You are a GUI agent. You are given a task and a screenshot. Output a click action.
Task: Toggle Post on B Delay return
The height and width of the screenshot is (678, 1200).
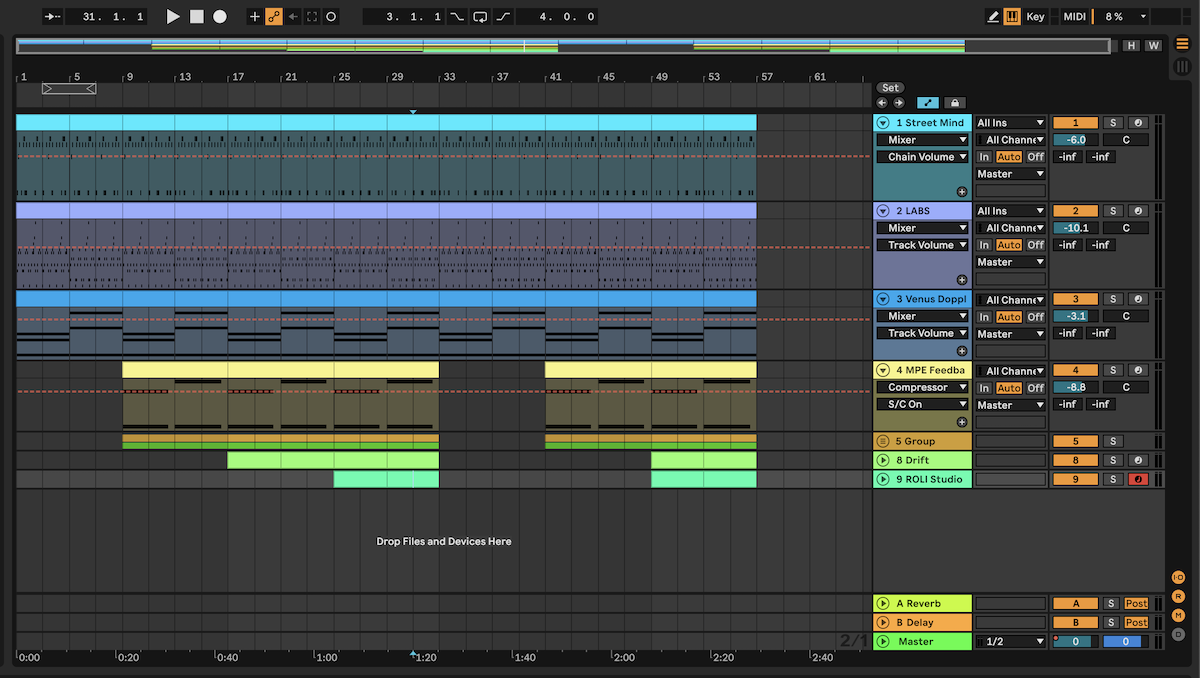(x=1136, y=622)
